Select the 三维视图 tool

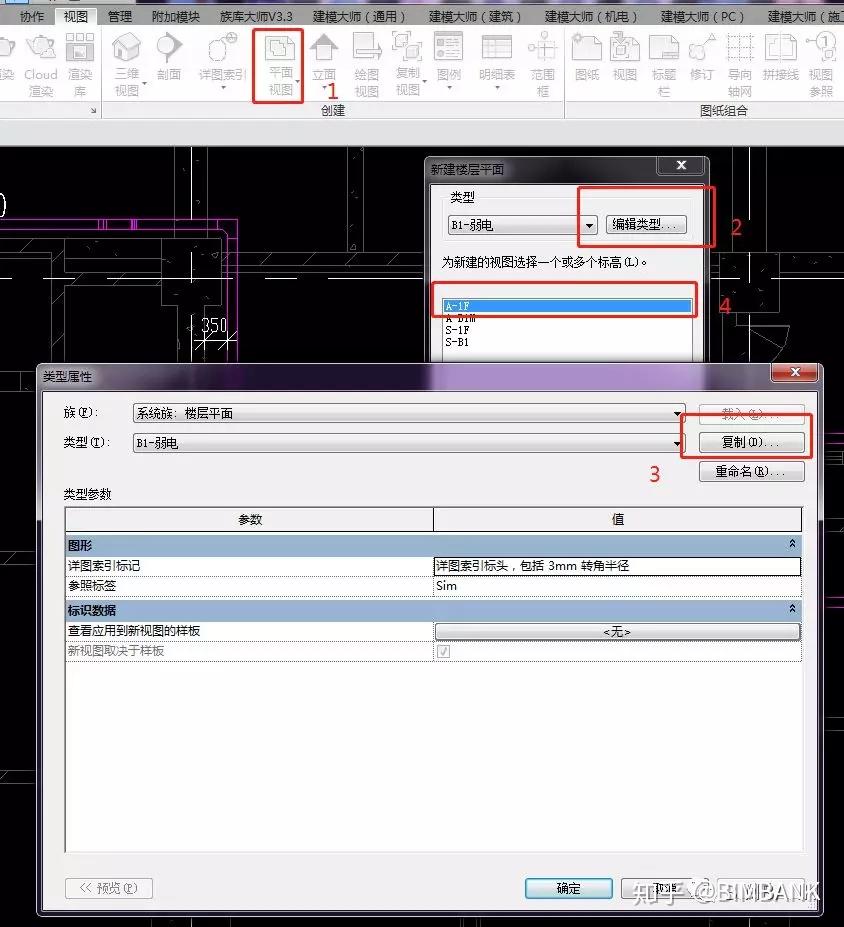[126, 64]
